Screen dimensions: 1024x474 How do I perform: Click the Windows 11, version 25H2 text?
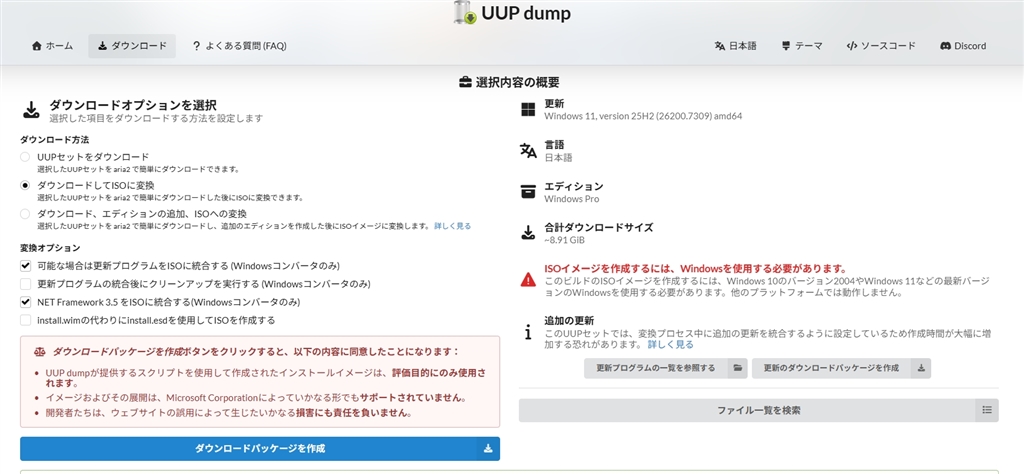pos(643,116)
